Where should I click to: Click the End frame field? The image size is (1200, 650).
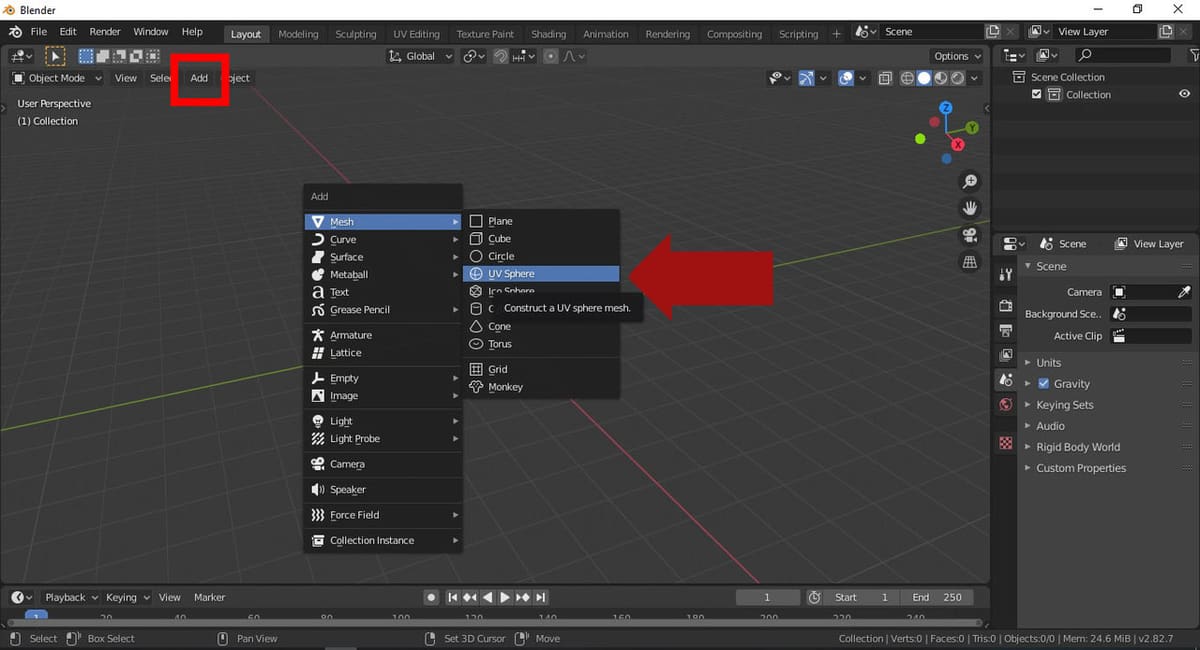point(937,597)
